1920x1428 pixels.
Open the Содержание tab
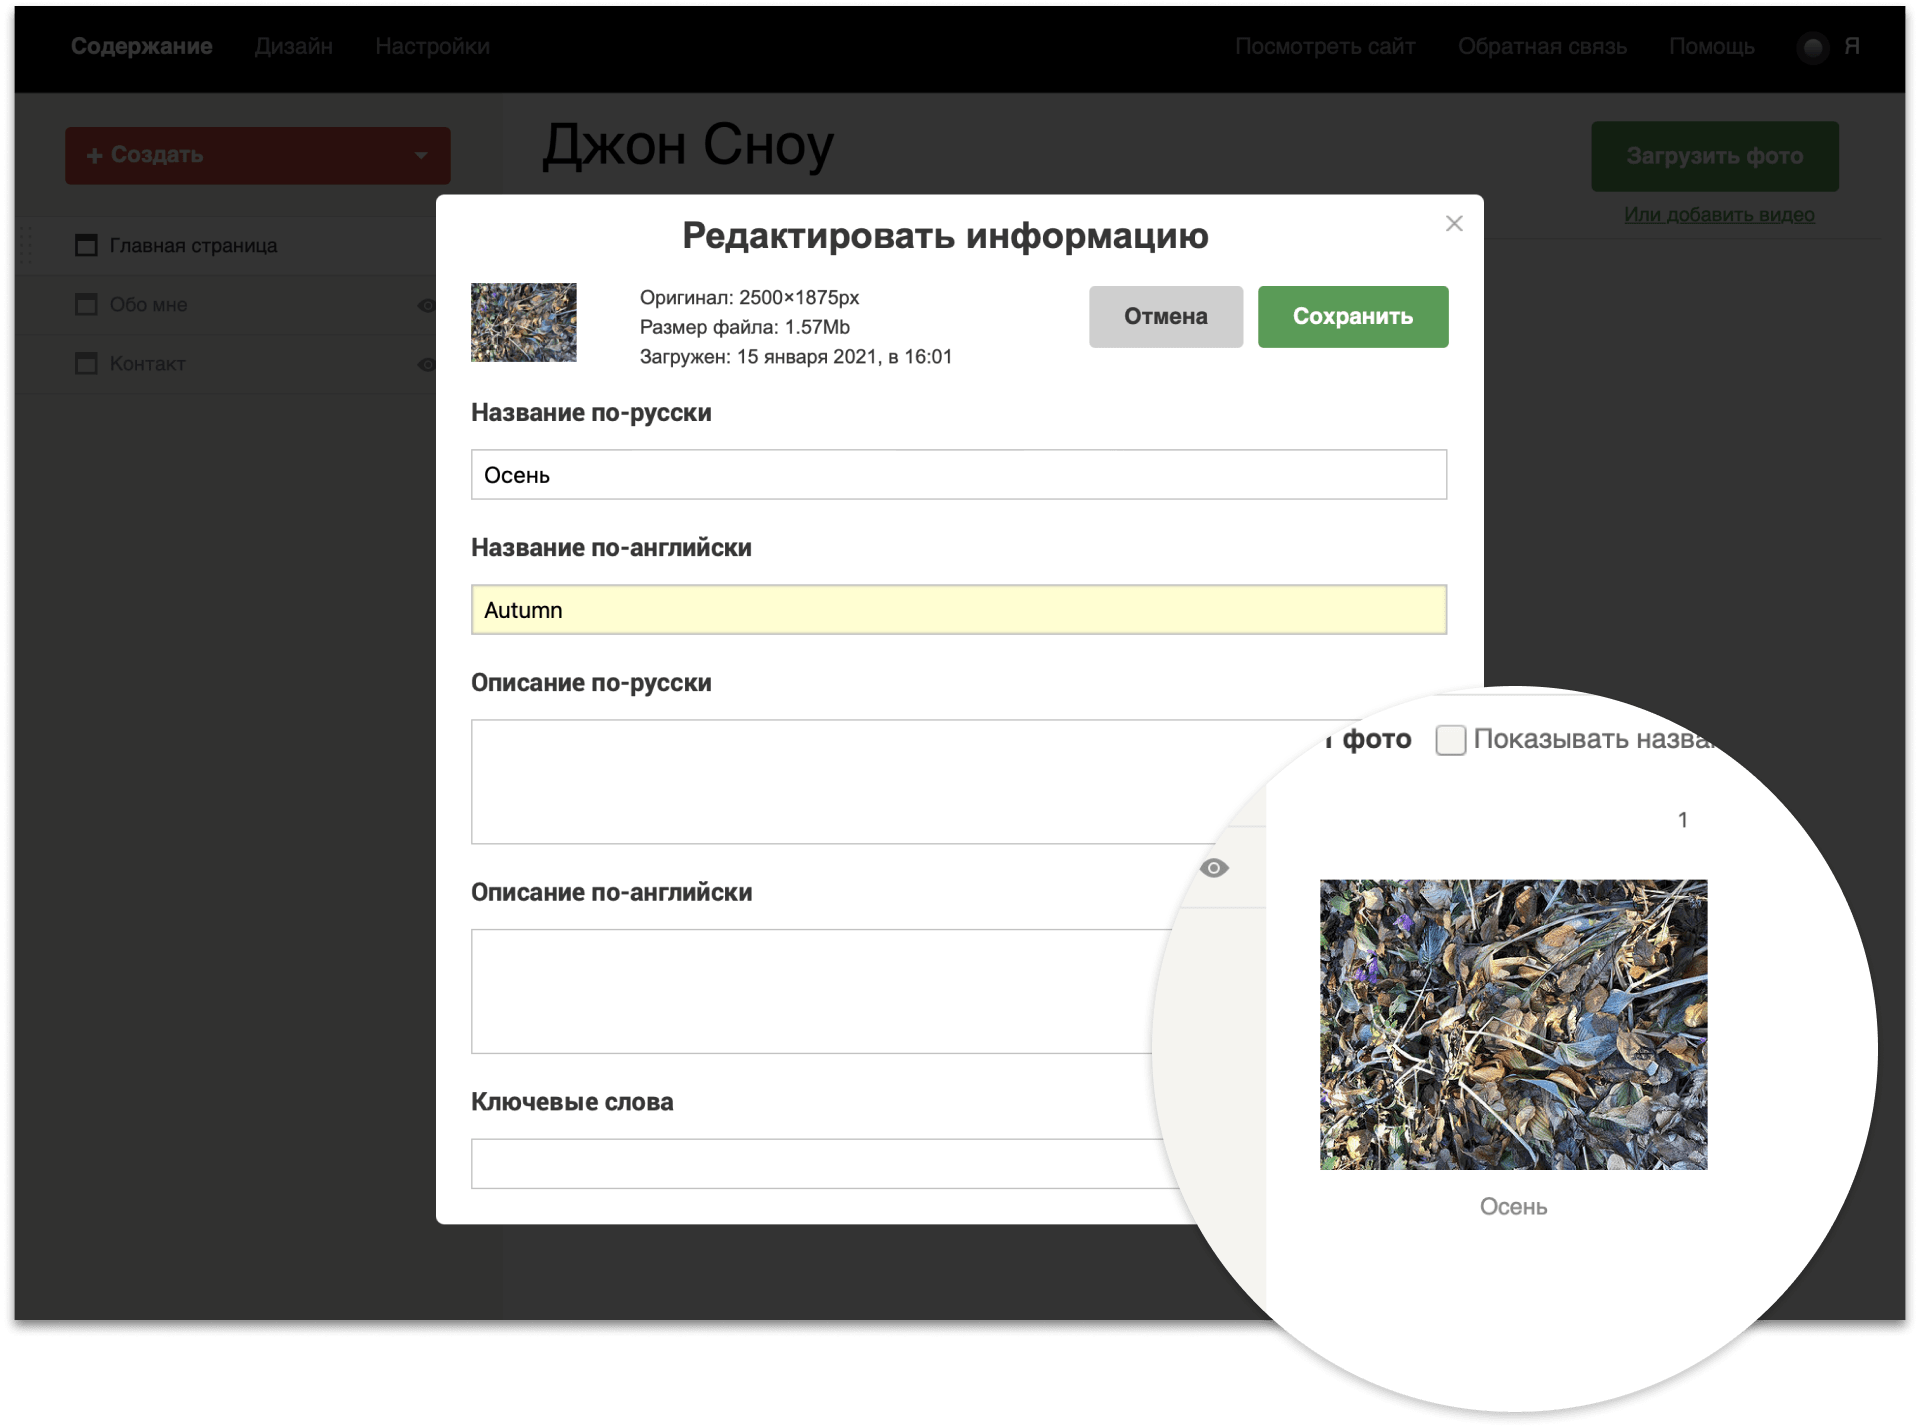click(x=141, y=47)
